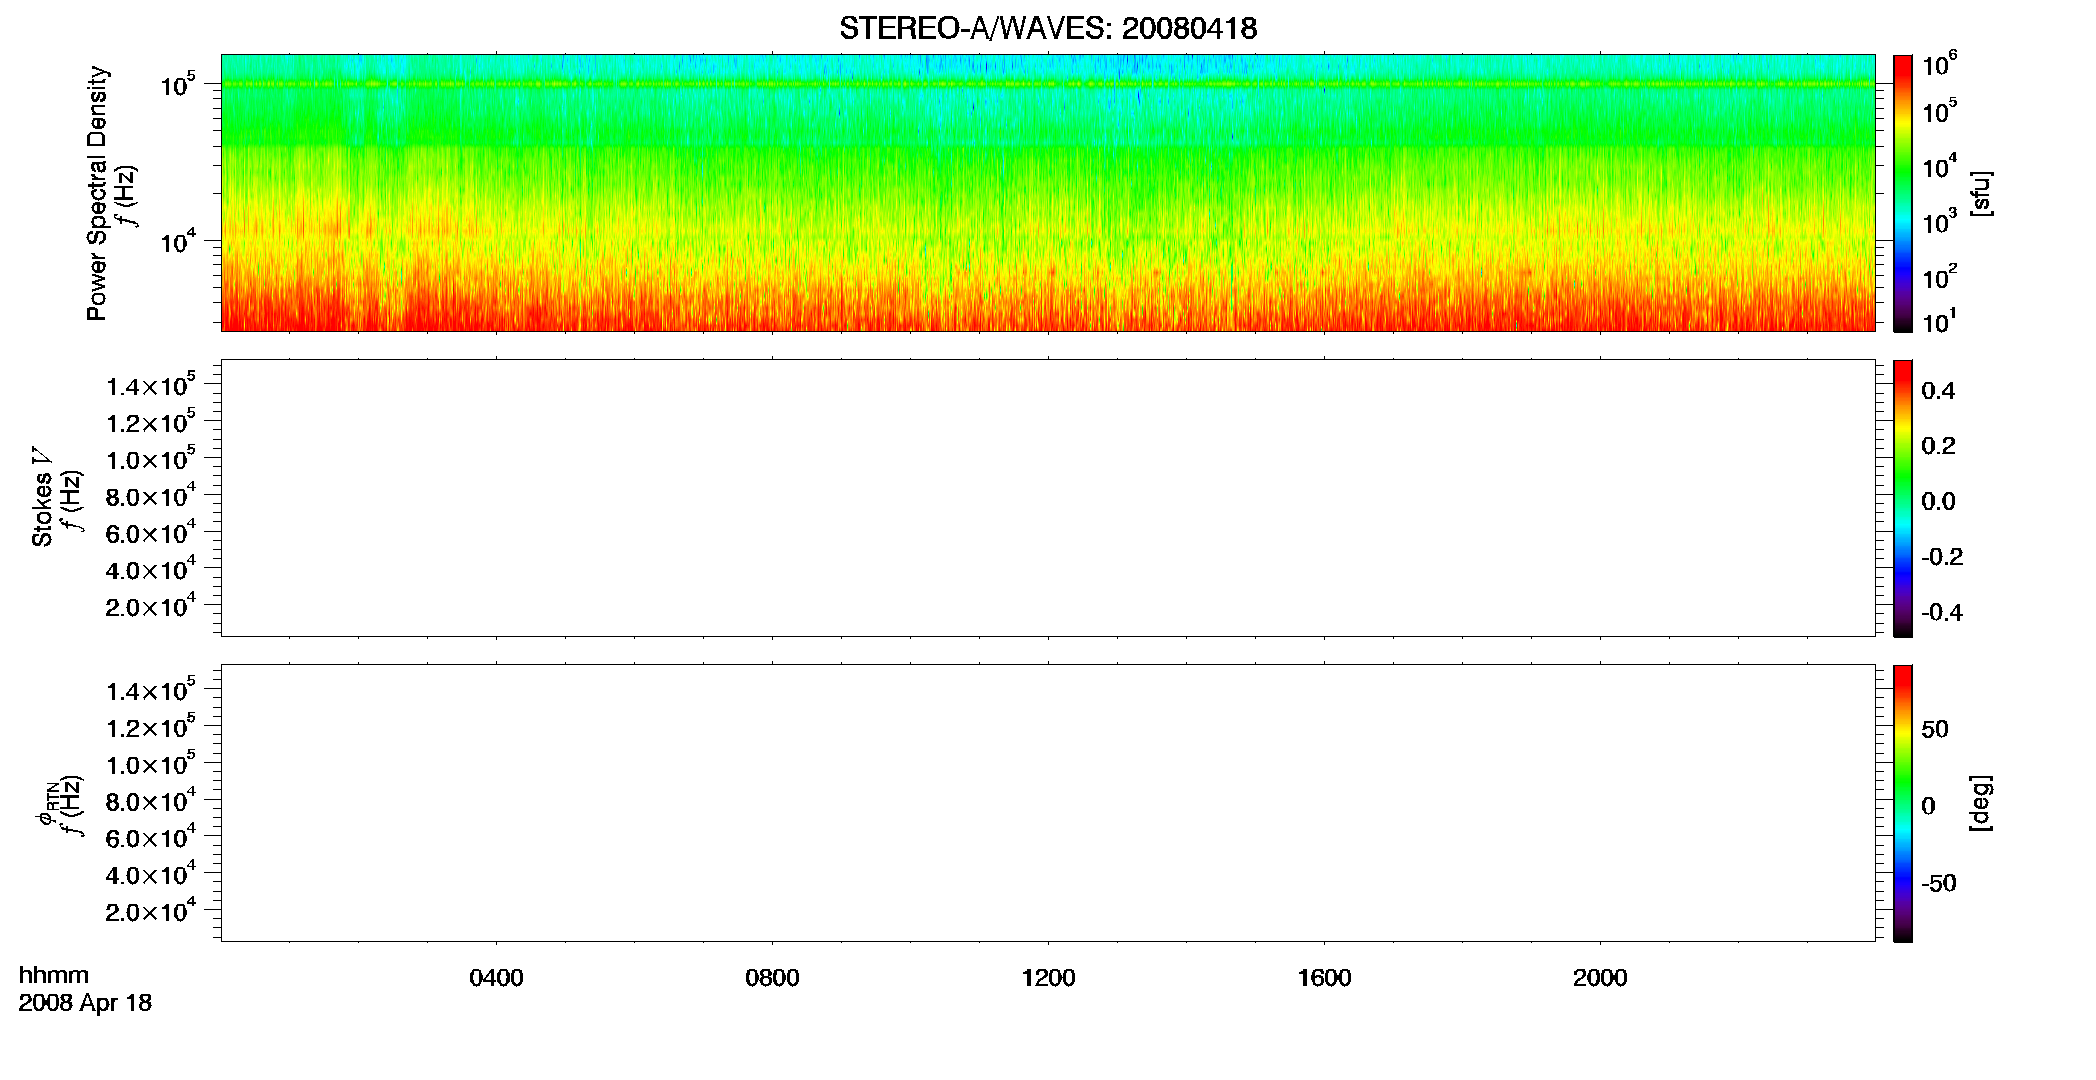Select the 2000 time axis label
The height and width of the screenshot is (1080, 2096).
click(x=1600, y=978)
